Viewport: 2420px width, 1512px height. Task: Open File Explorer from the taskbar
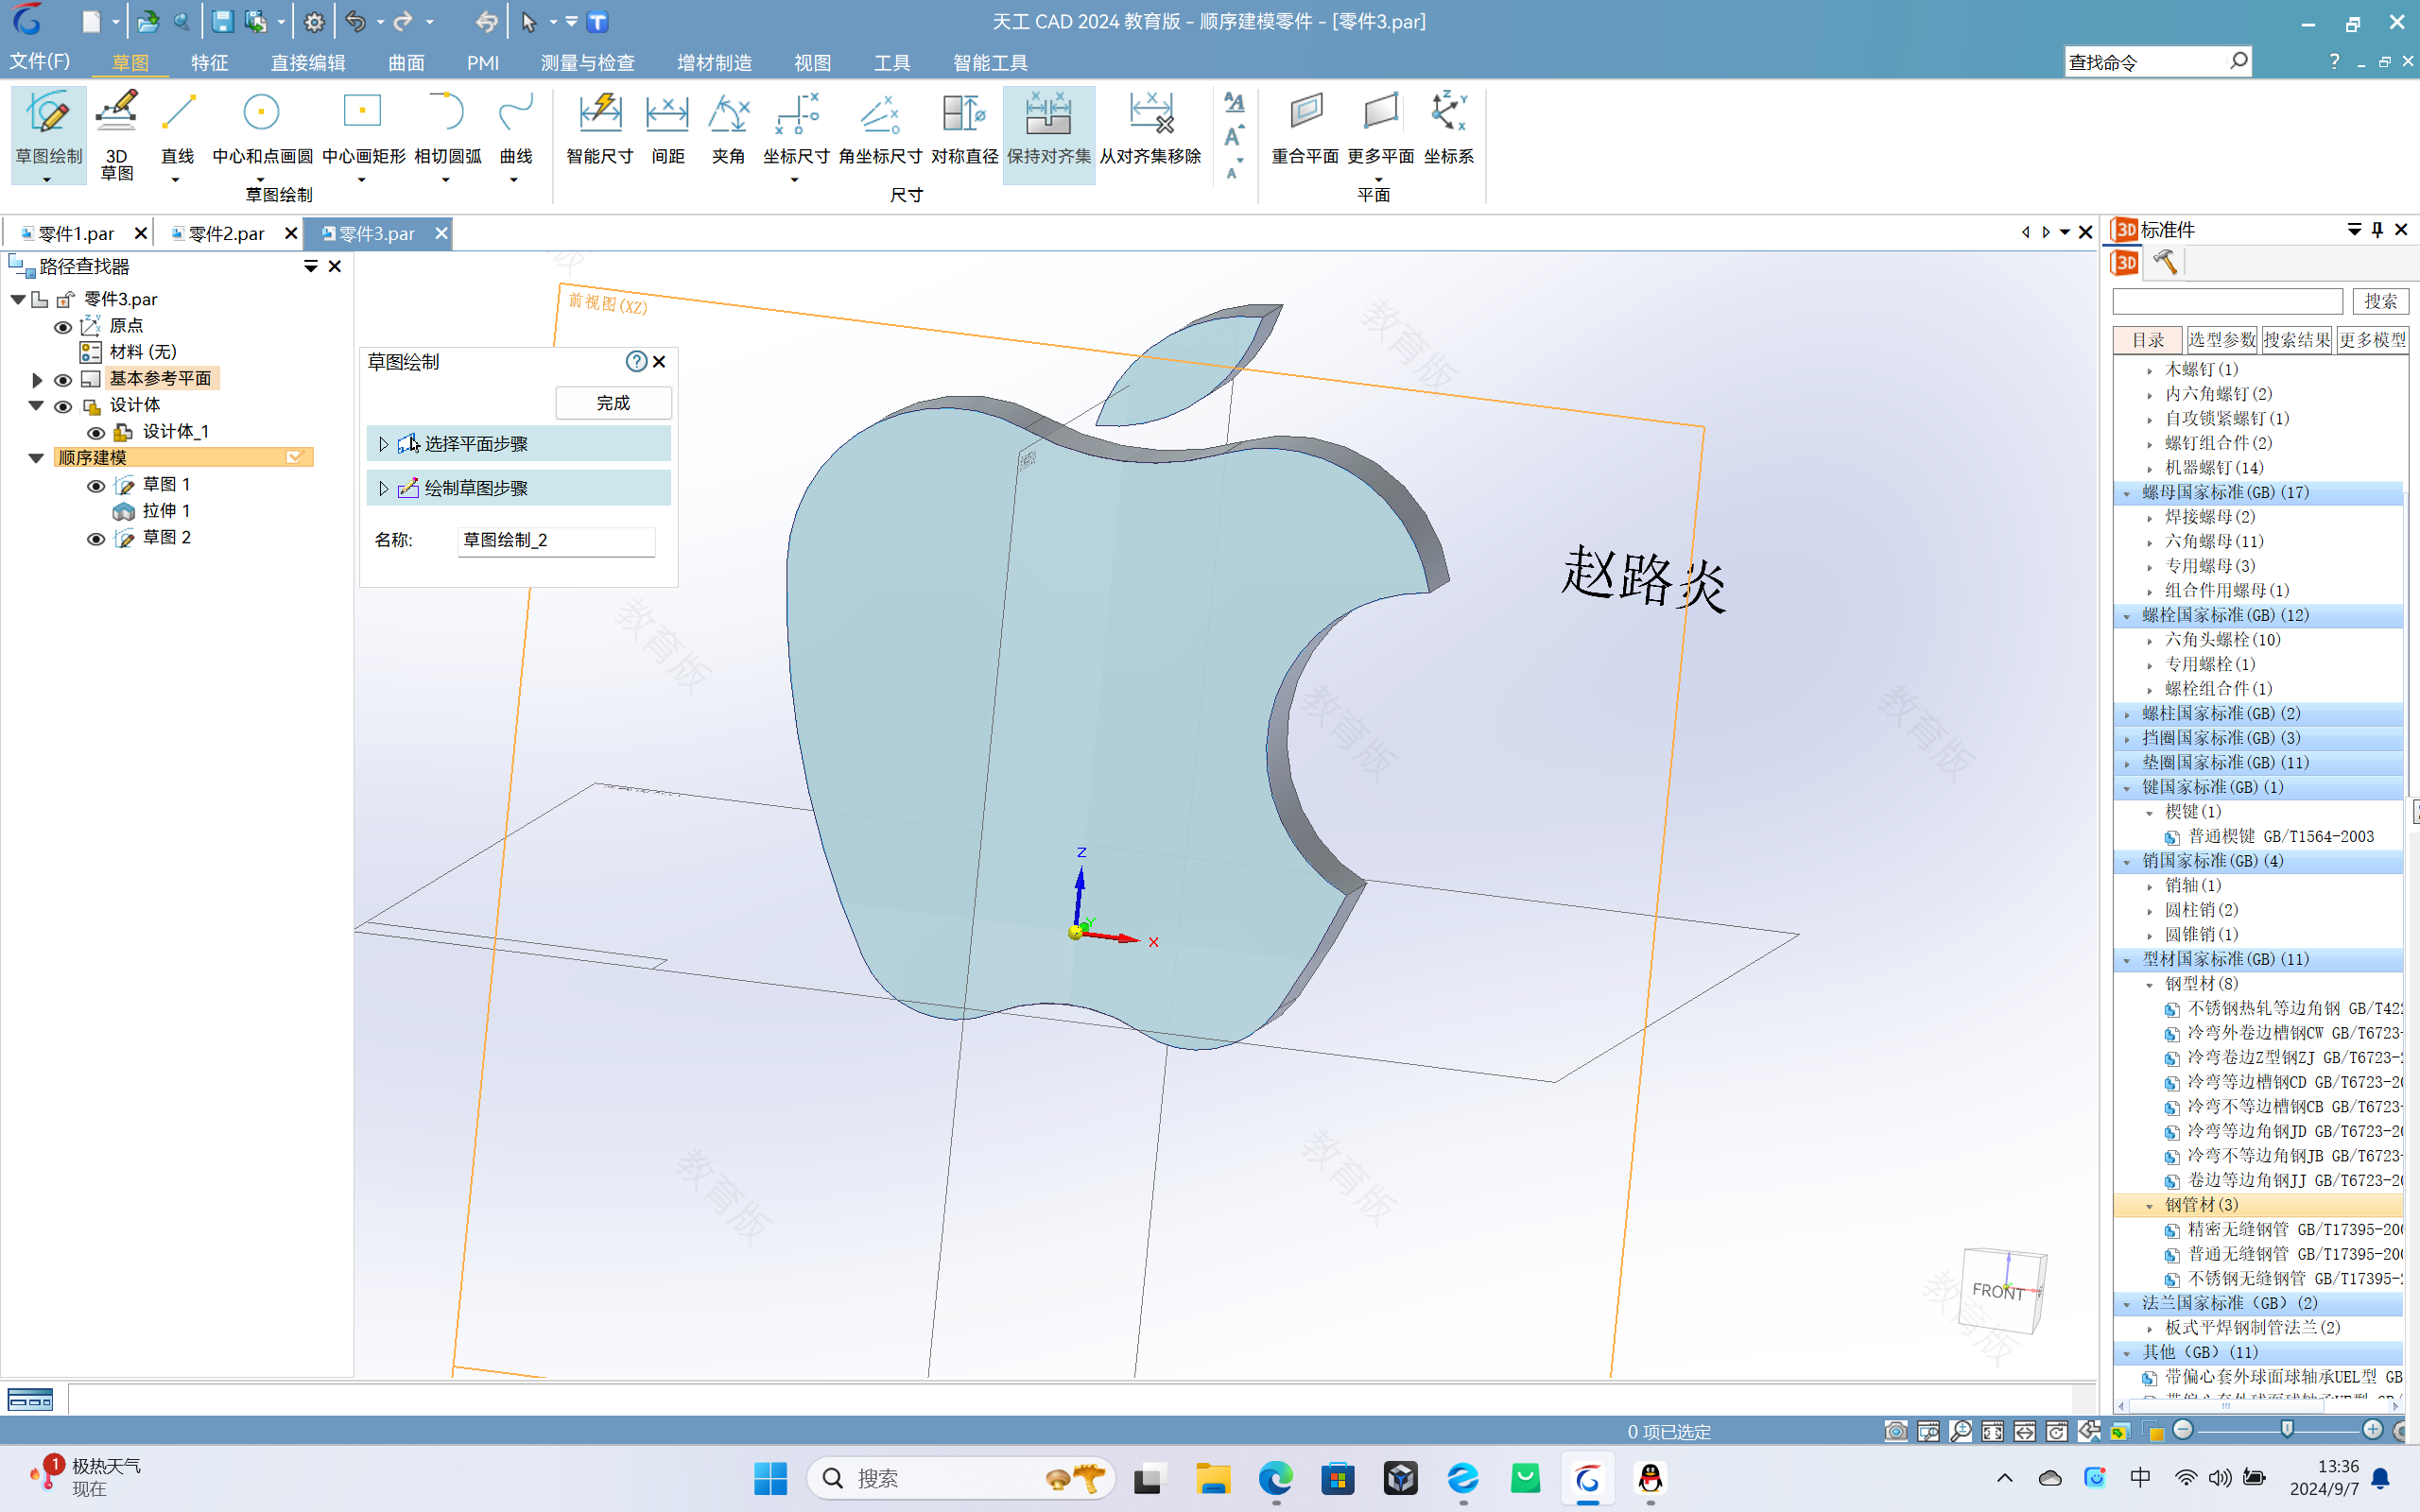click(x=1213, y=1478)
